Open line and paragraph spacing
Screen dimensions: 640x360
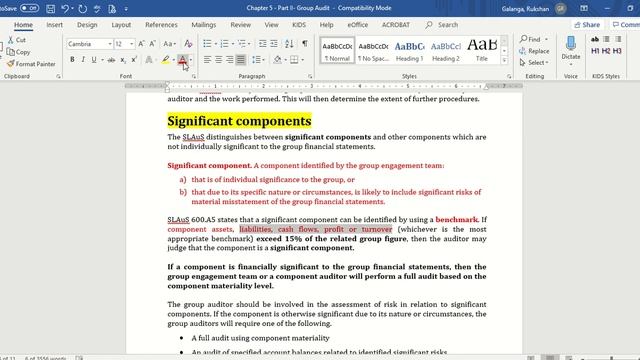(x=258, y=60)
